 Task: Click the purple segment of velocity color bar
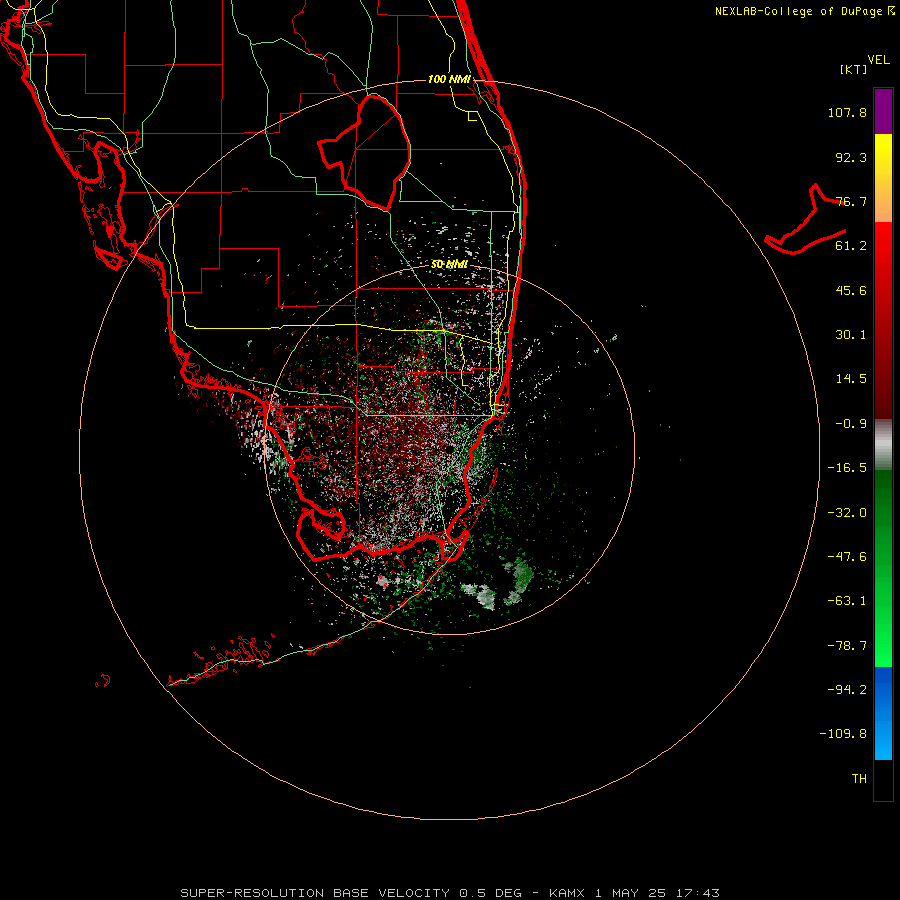[x=883, y=112]
